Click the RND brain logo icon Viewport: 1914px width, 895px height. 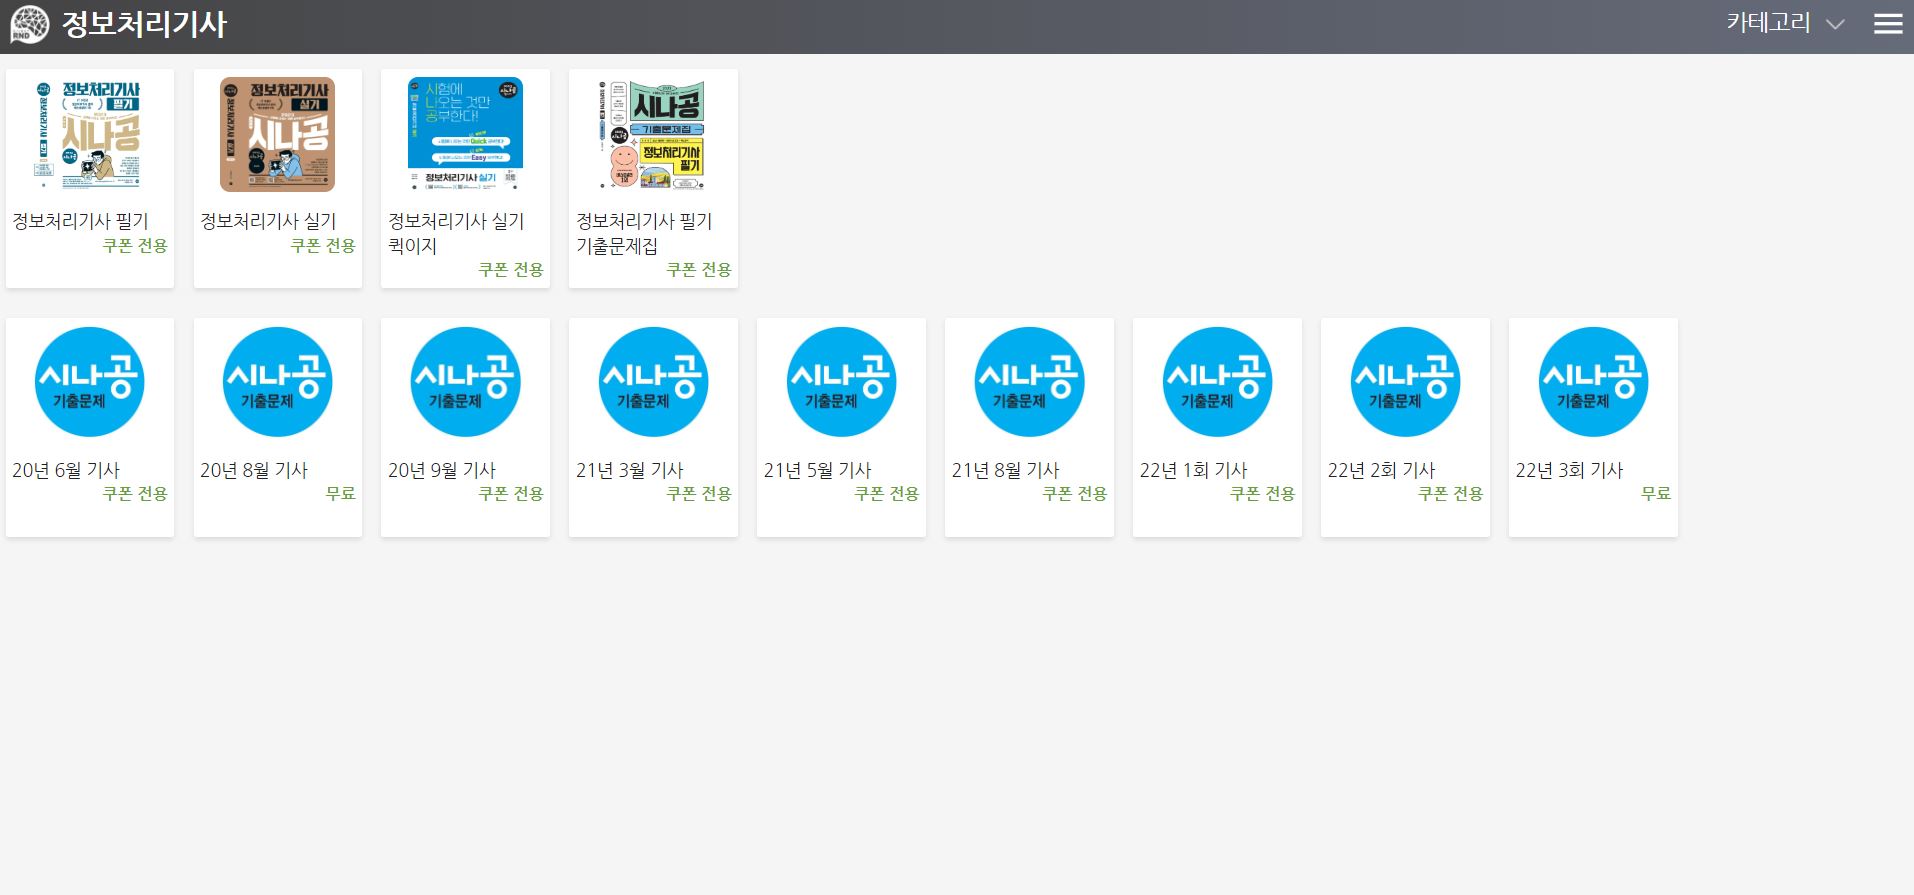click(29, 25)
